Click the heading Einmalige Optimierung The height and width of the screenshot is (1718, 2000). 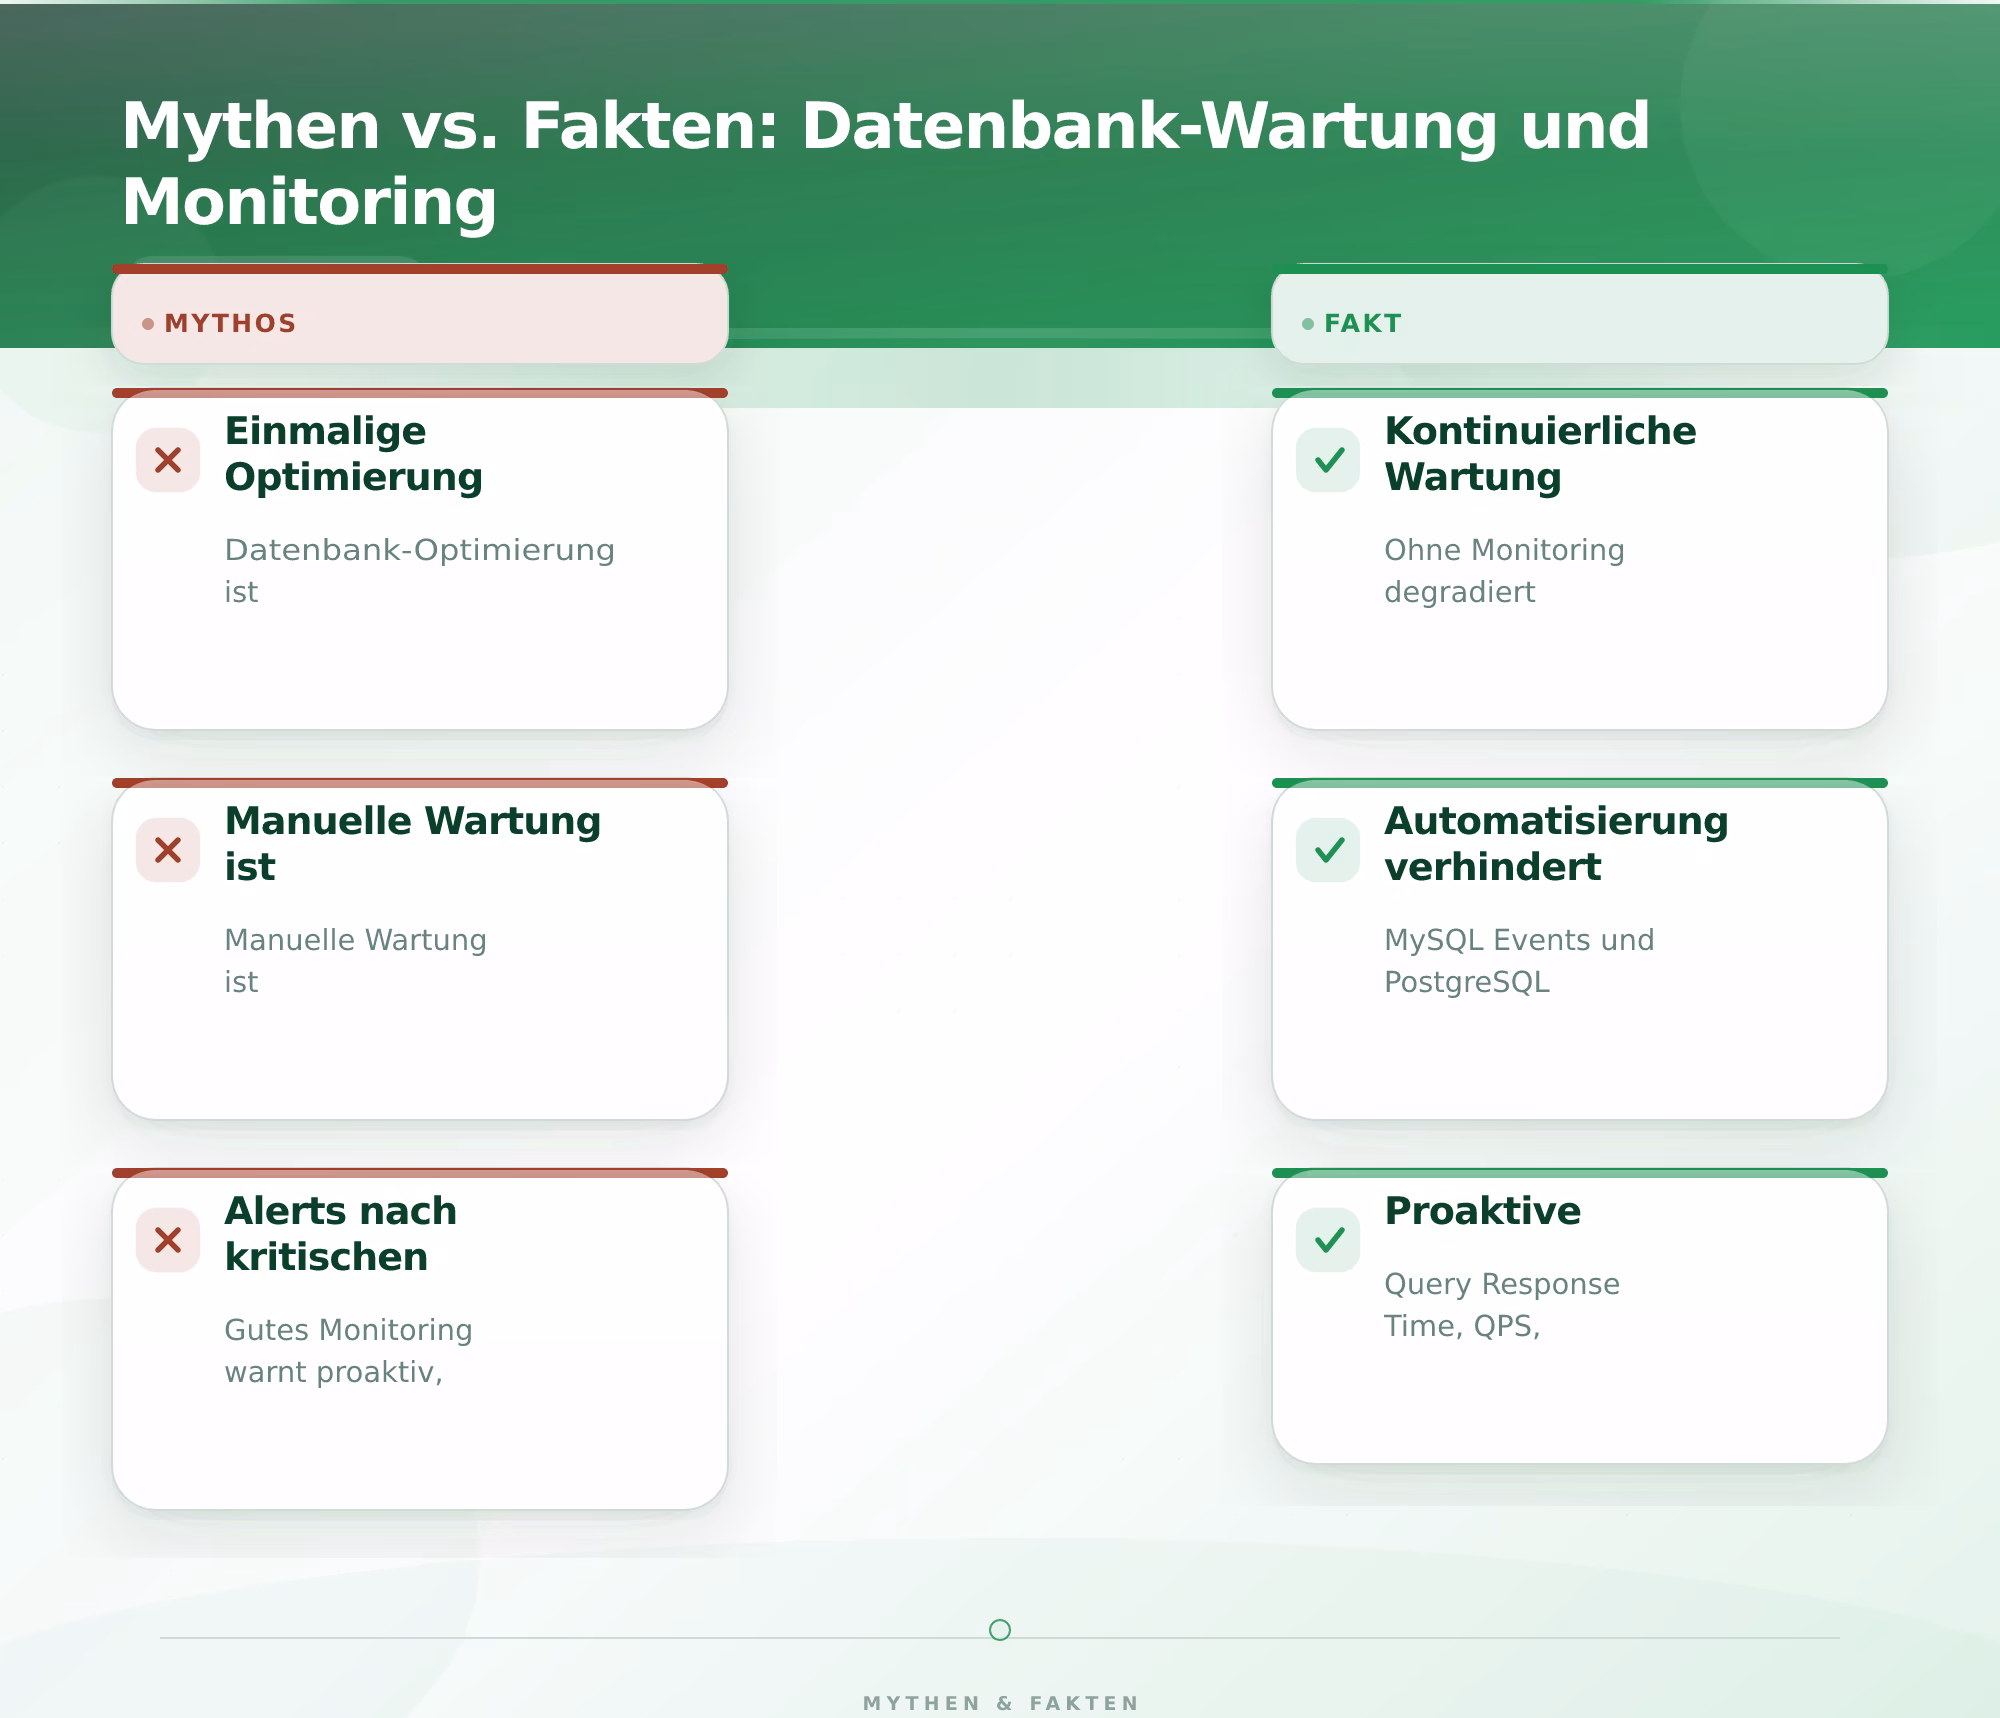(x=354, y=453)
